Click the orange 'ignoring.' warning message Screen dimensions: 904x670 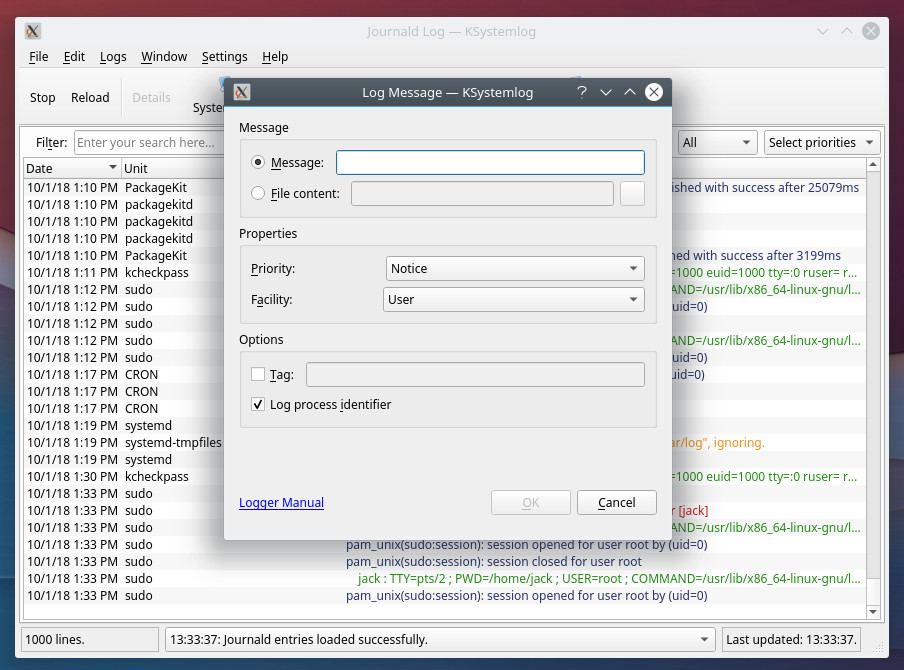(718, 443)
